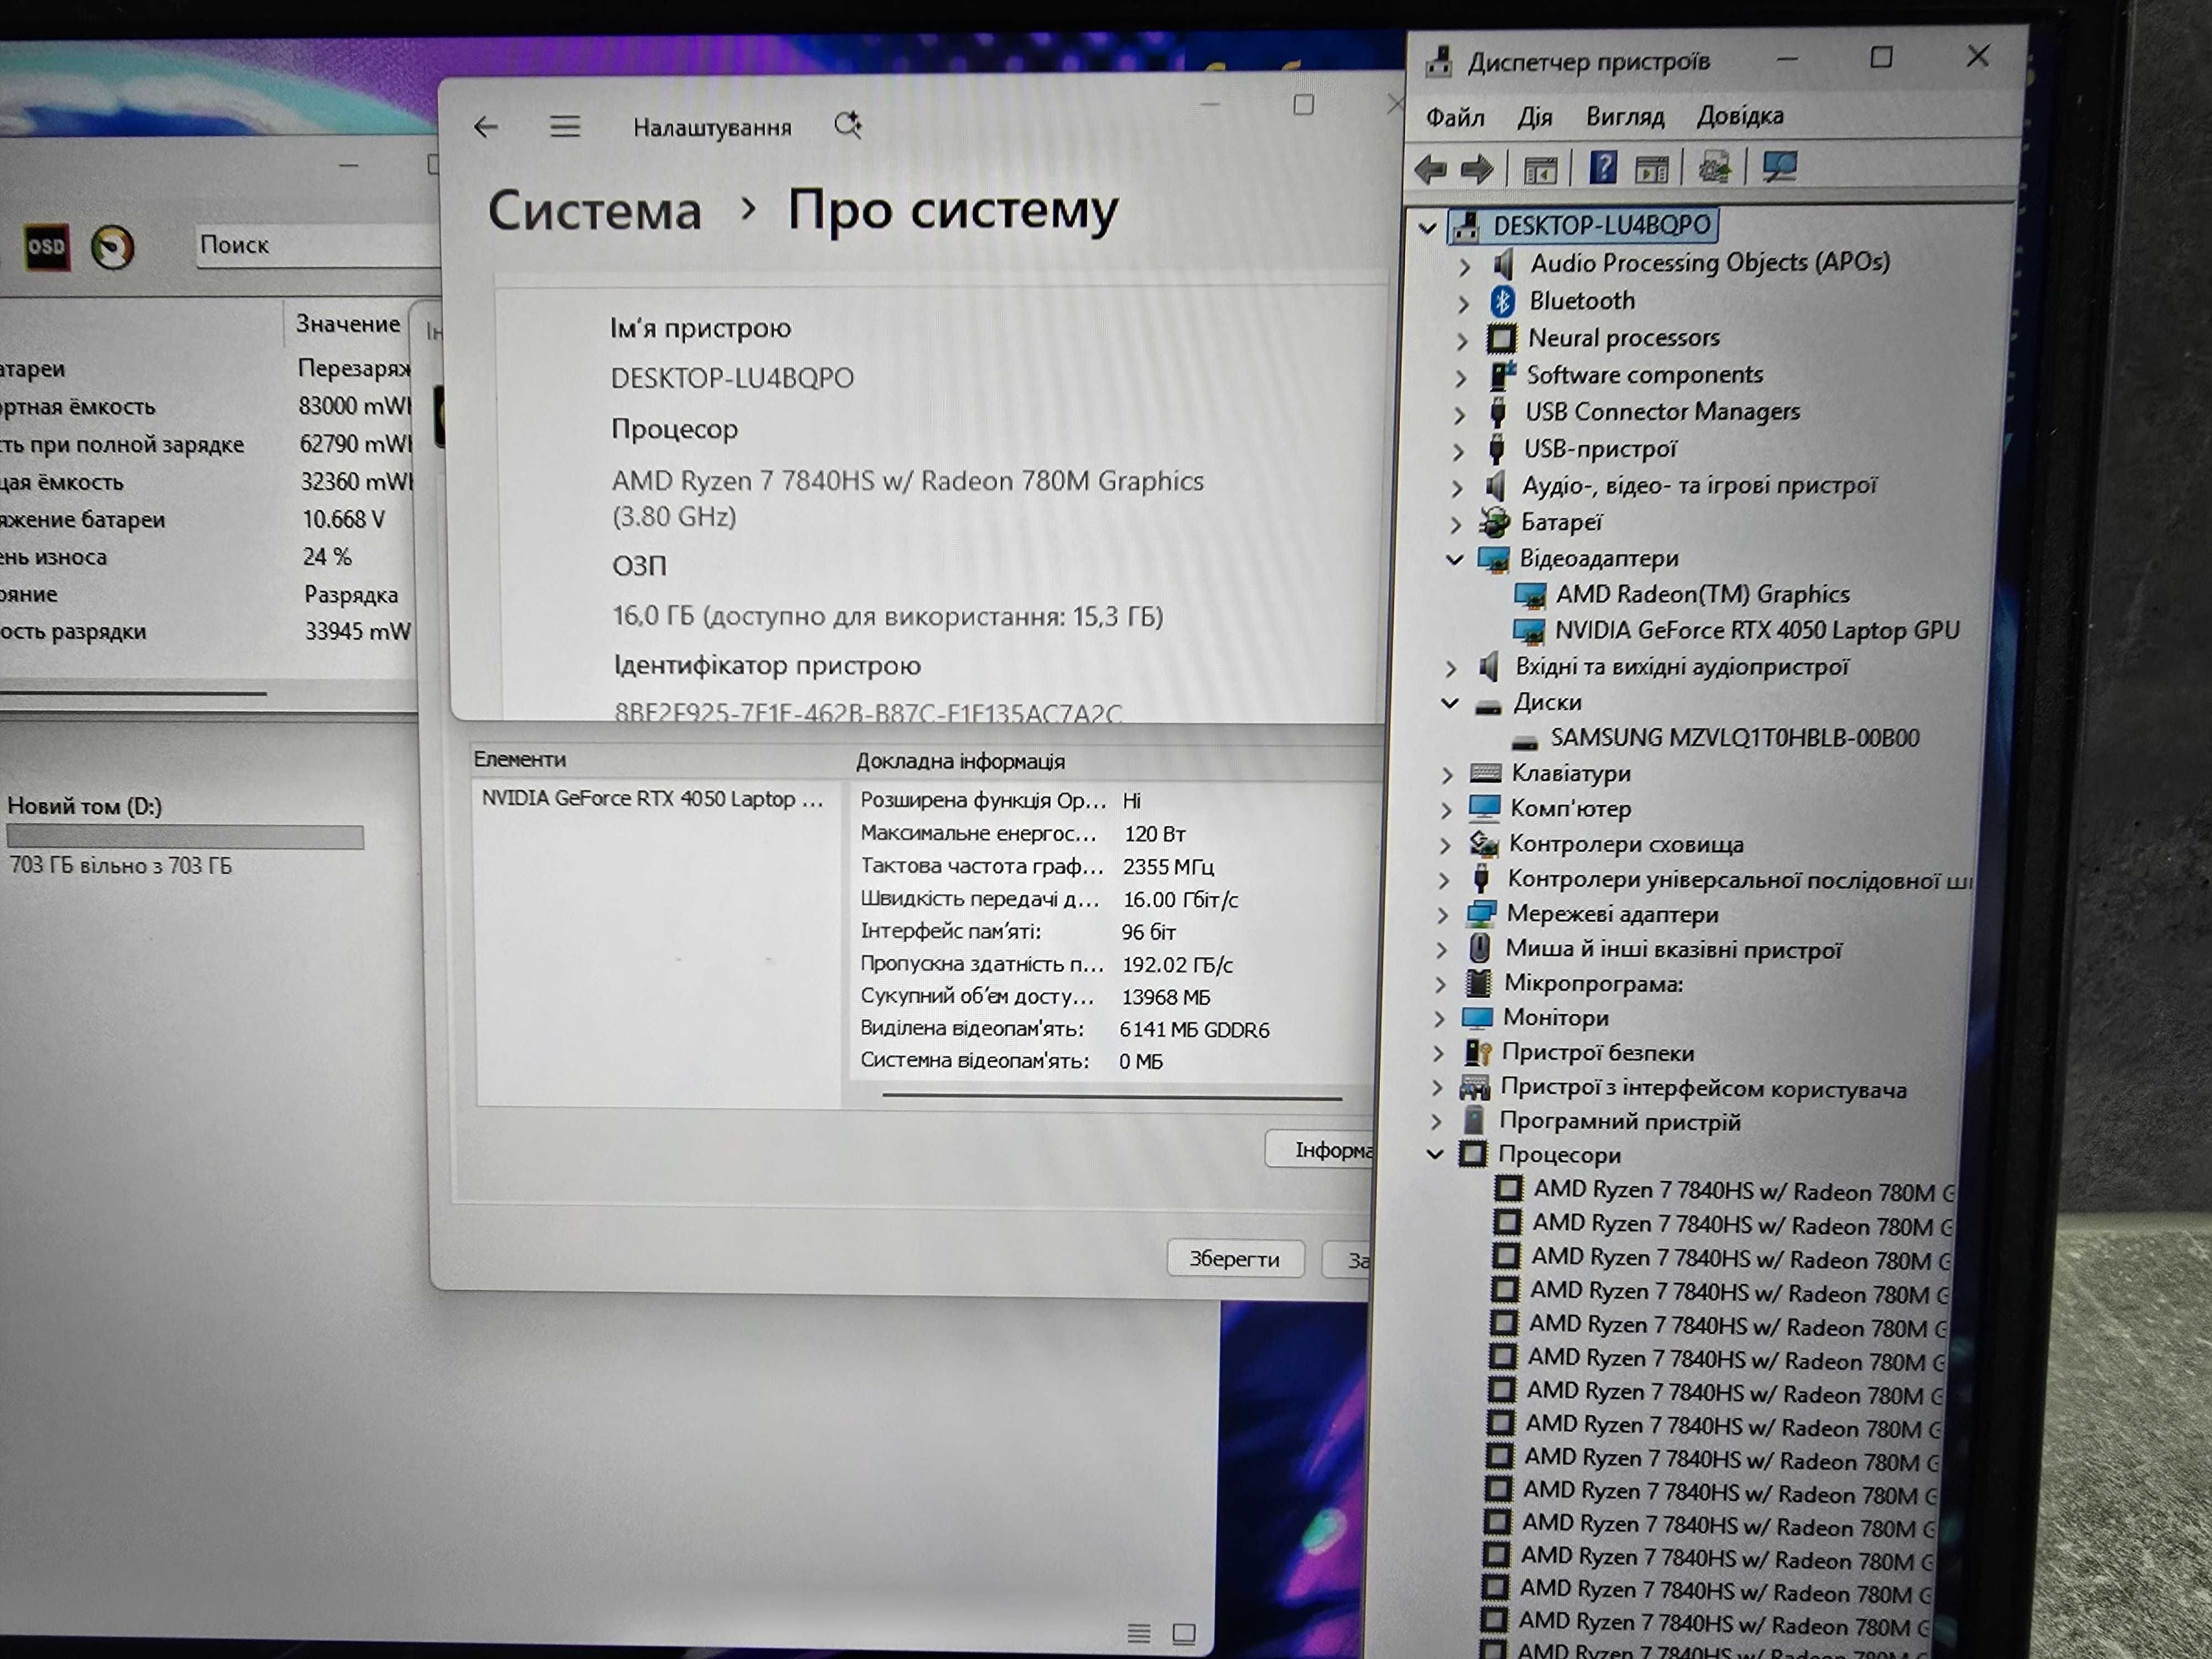The image size is (2212, 1659).
Task: Click AMD Radeon(TM) Graphics adapter icon
Action: [x=1529, y=596]
